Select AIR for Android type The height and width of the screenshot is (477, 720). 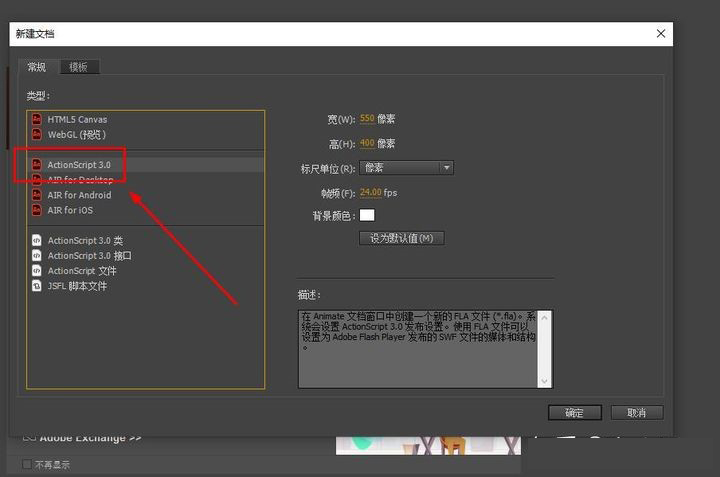point(146,195)
